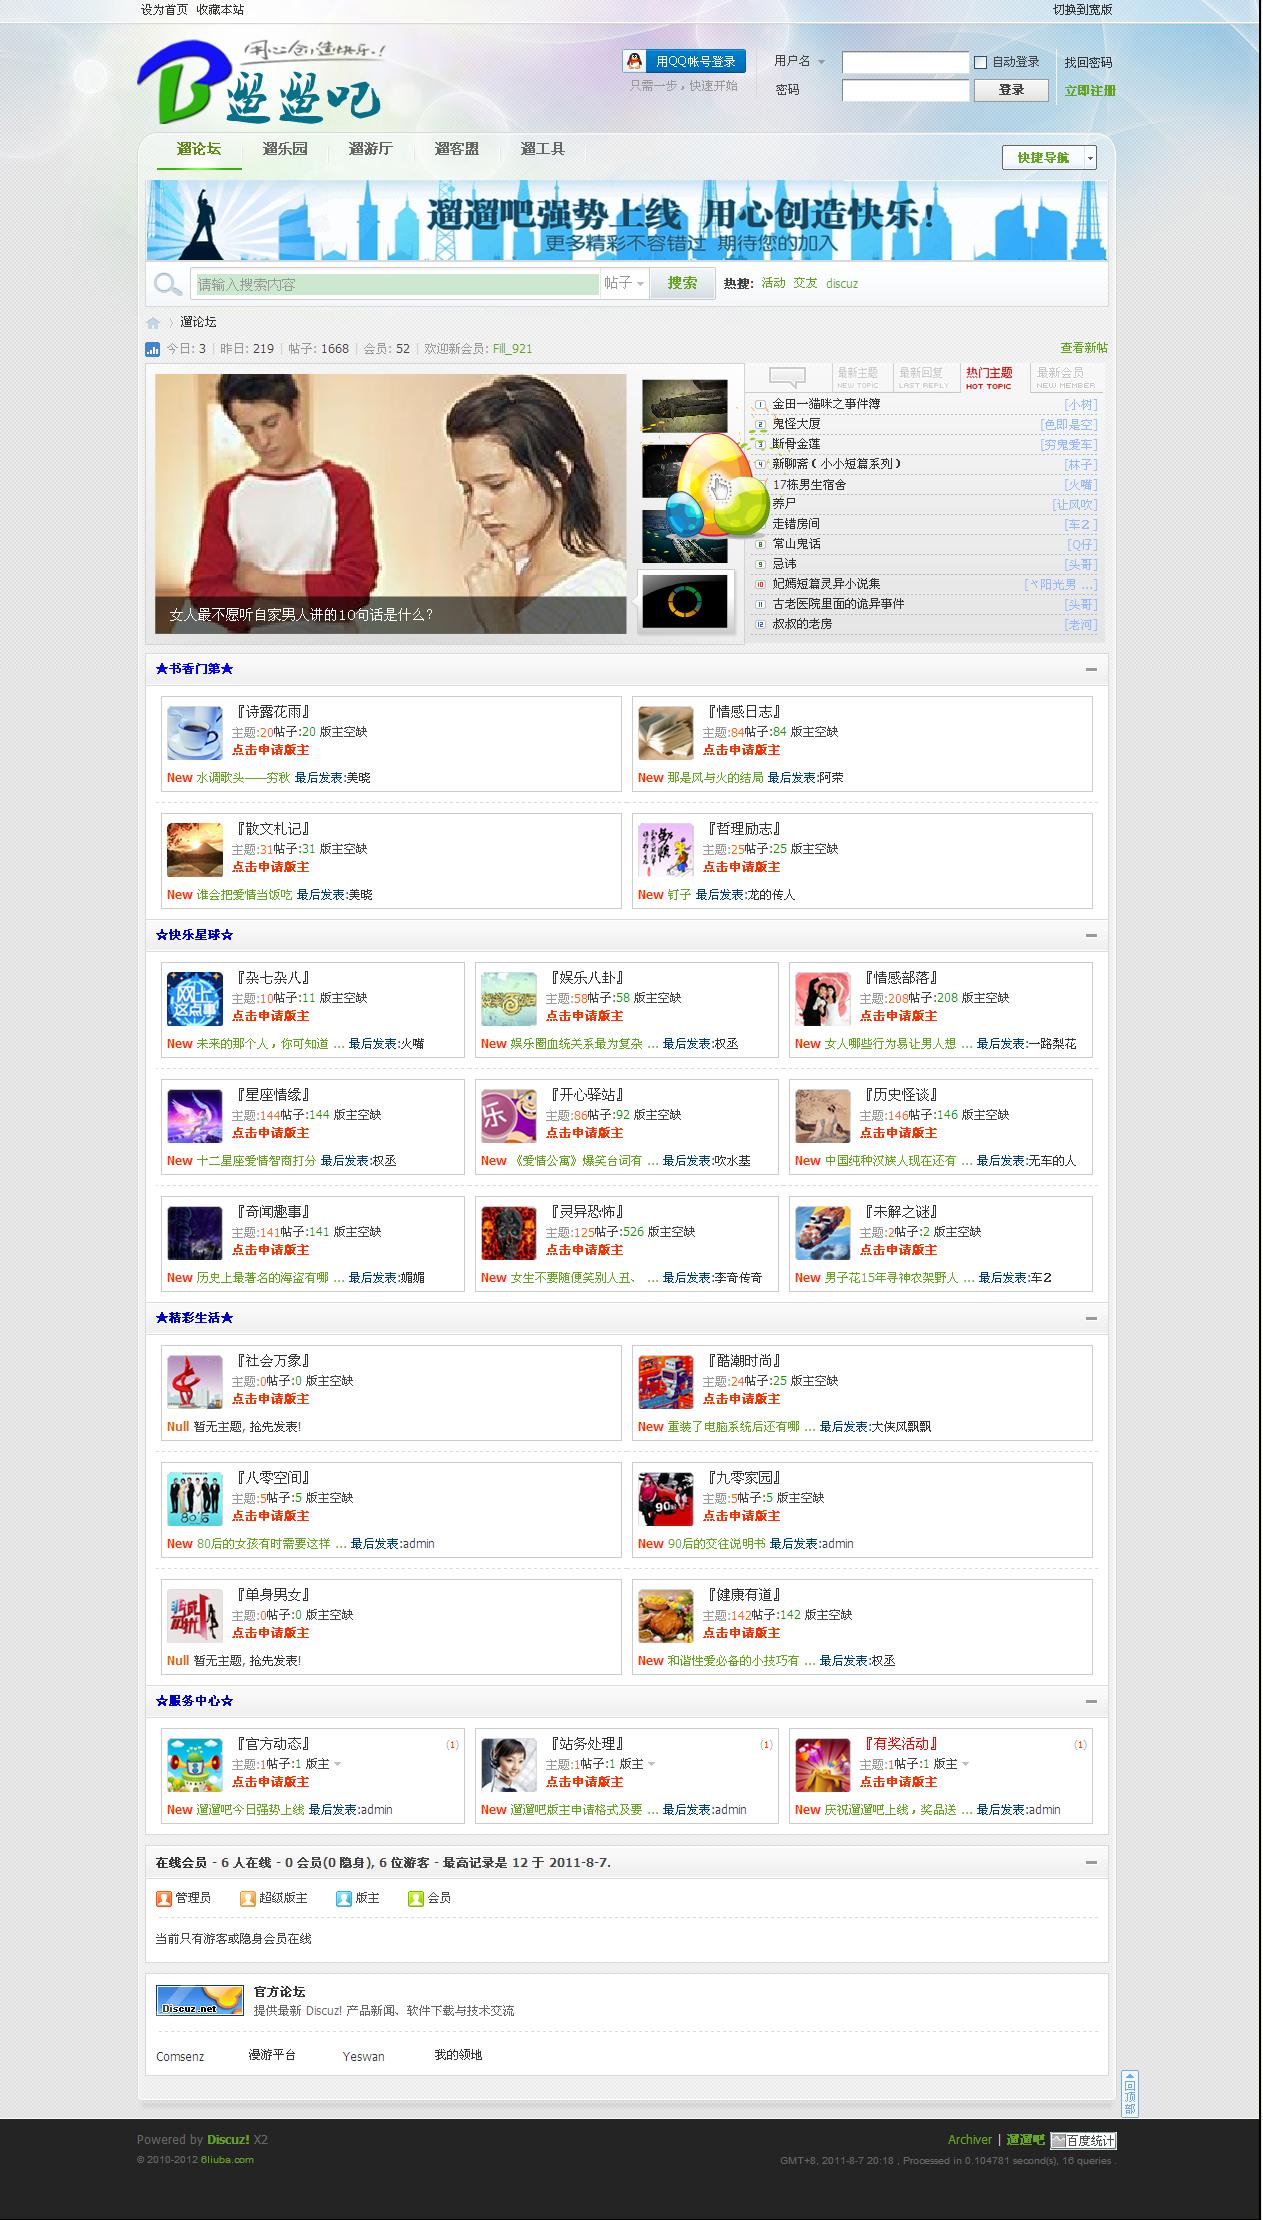Viewport: 1263px width, 2220px height.
Task: Collapse the 在线会员 section
Action: (1091, 1862)
